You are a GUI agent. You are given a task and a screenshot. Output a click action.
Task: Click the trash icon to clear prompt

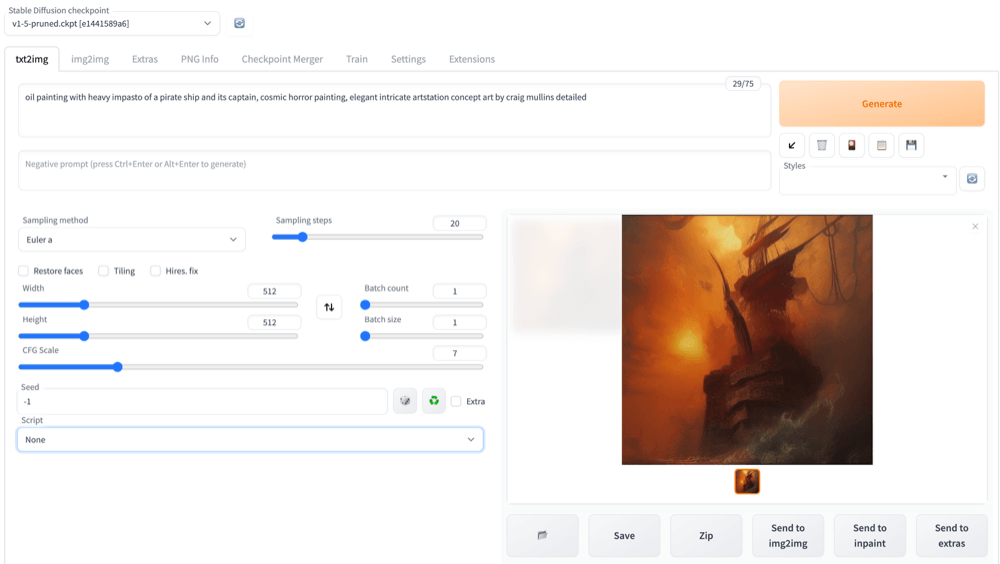(x=821, y=145)
